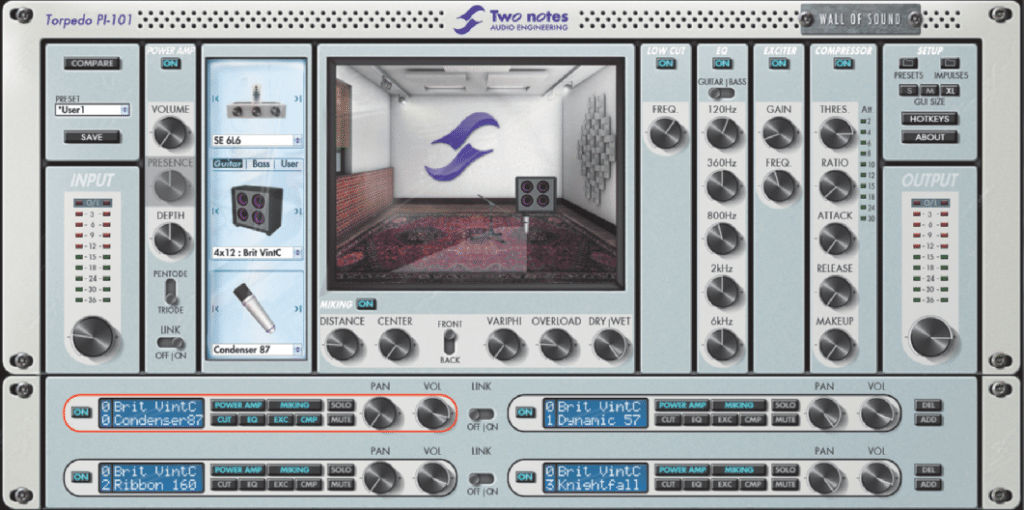Click the speaker cabinet in the room view

click(x=536, y=194)
